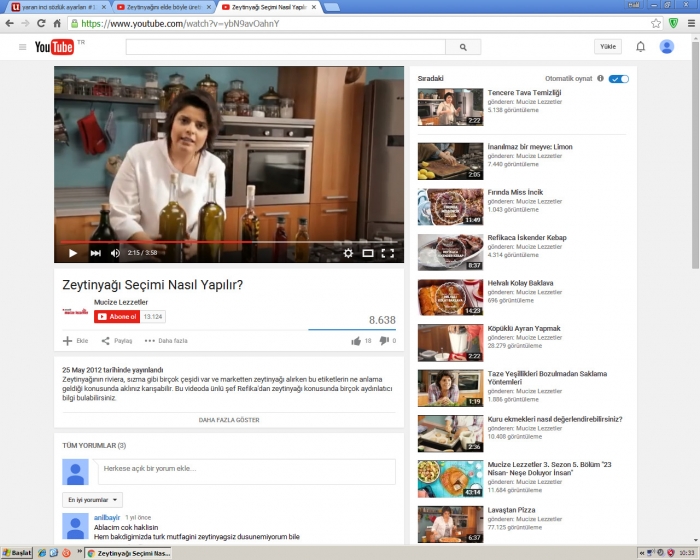
Task: Launch Internet Explorer from quick launch
Action: pyautogui.click(x=42, y=553)
